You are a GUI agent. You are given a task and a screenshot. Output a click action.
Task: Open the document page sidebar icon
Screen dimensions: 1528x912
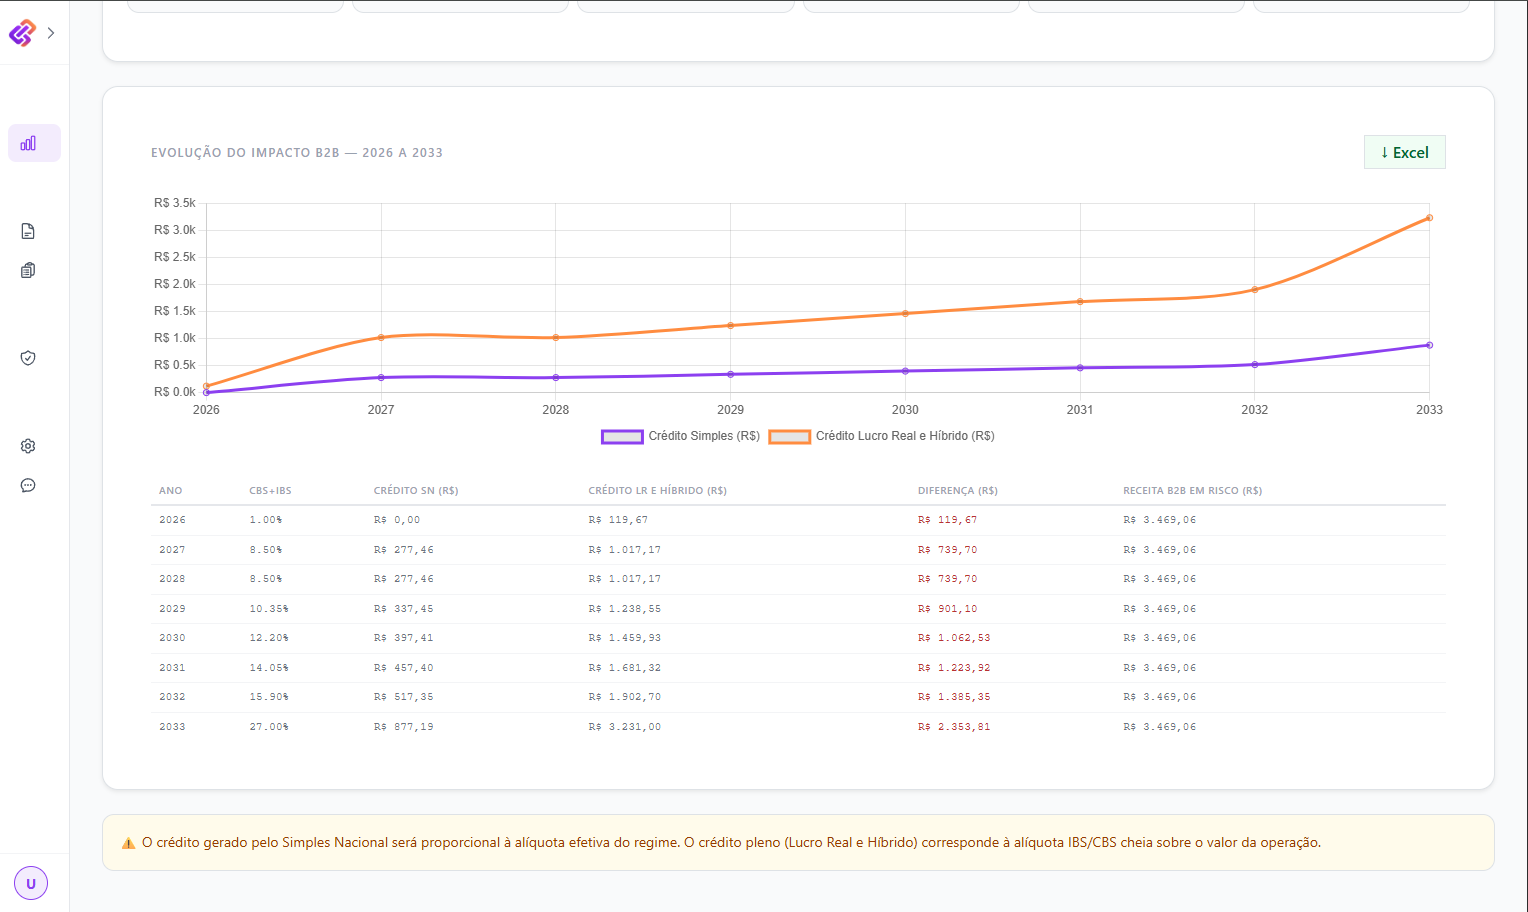click(28, 231)
